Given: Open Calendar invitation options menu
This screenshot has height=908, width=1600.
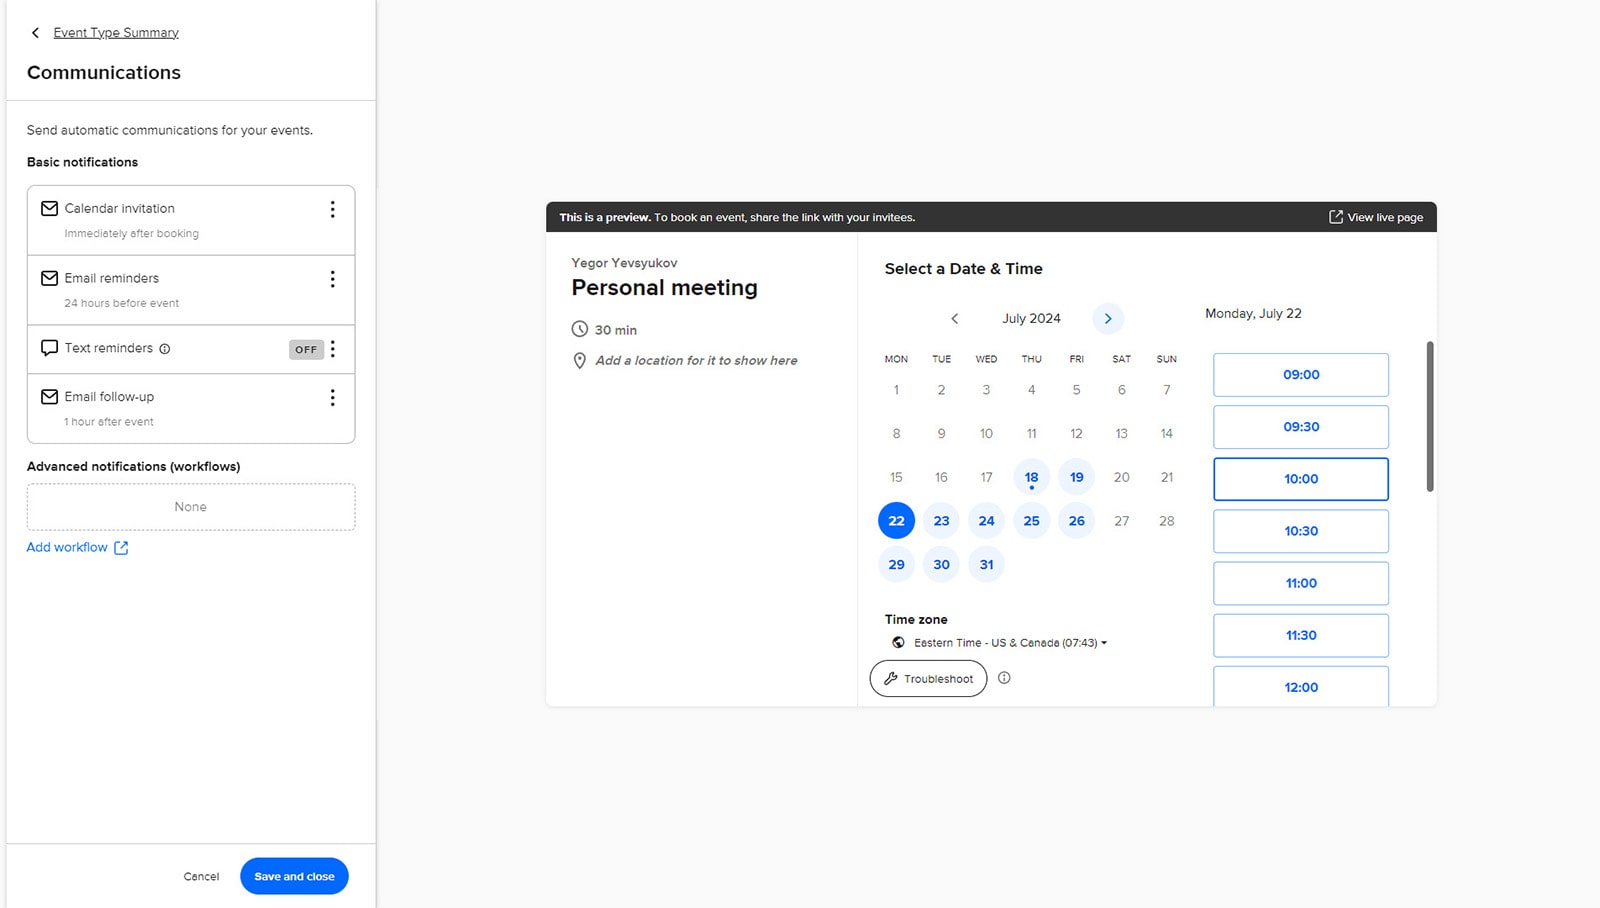Looking at the screenshot, I should (x=333, y=209).
